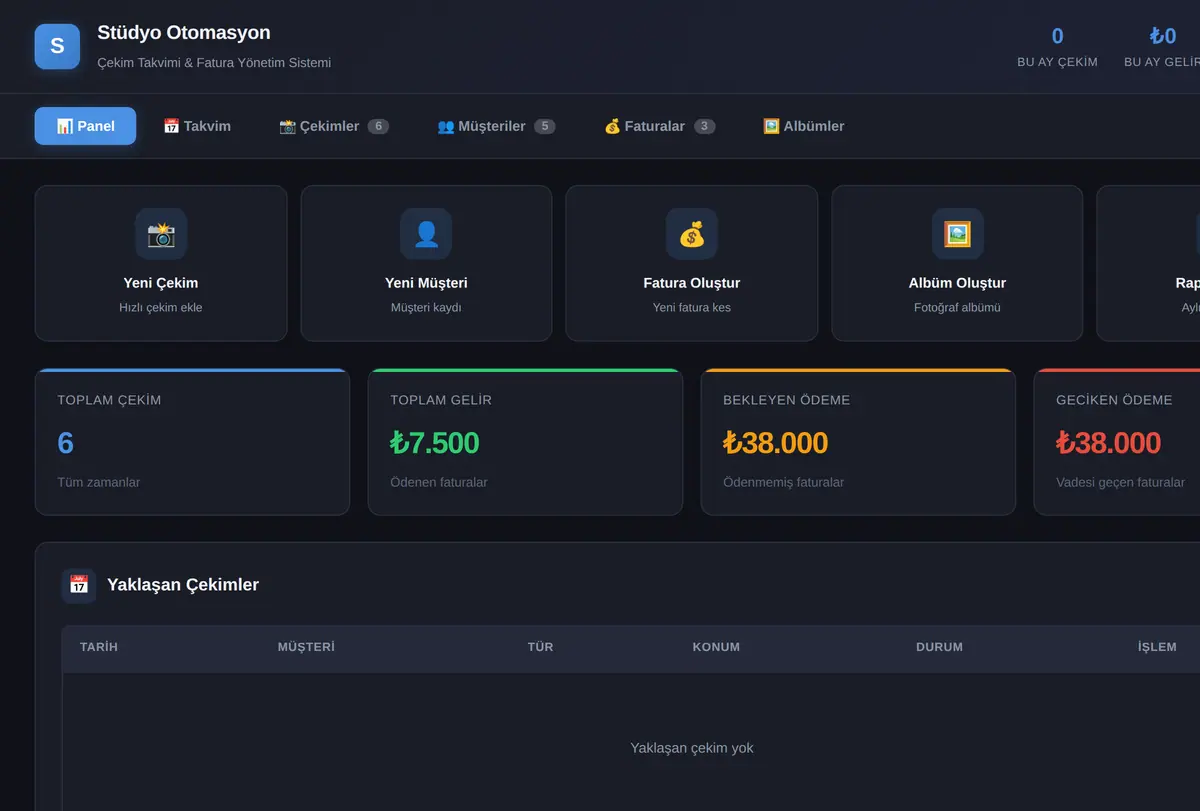The height and width of the screenshot is (811, 1200).
Task: Switch to the Faturalar tab
Action: click(x=660, y=126)
